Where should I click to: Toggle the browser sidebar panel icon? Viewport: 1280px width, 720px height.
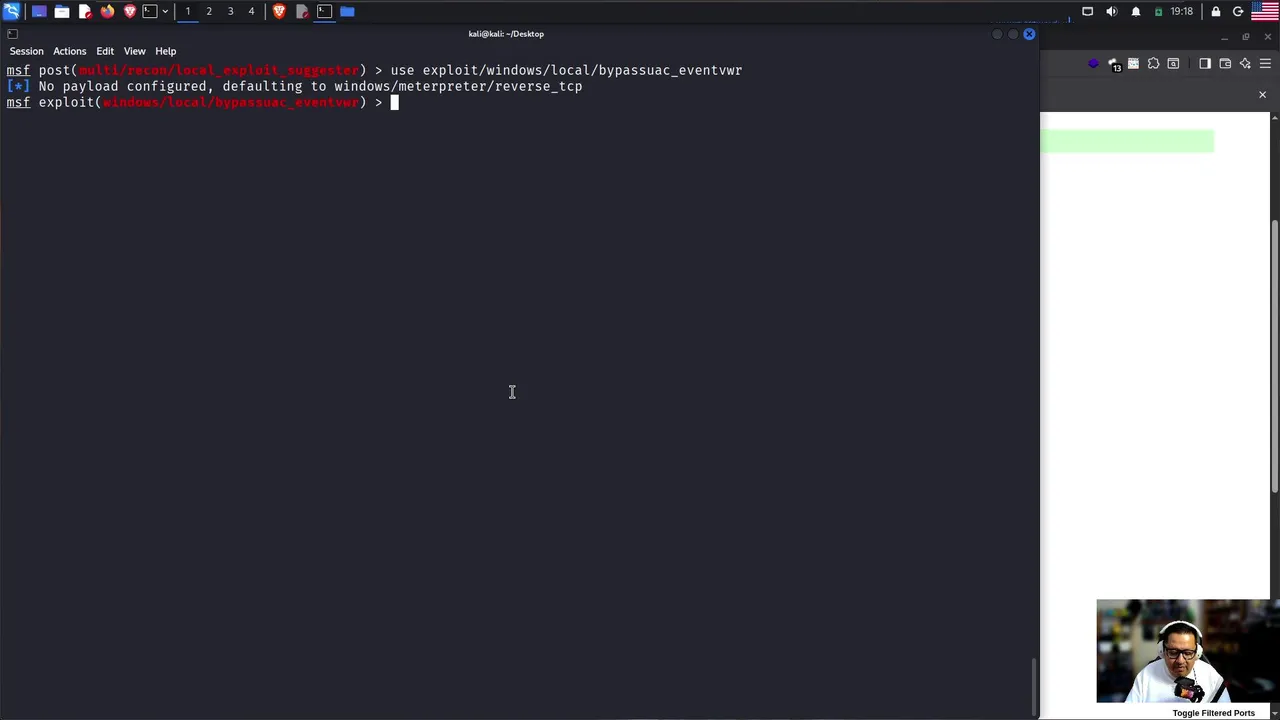(1205, 64)
